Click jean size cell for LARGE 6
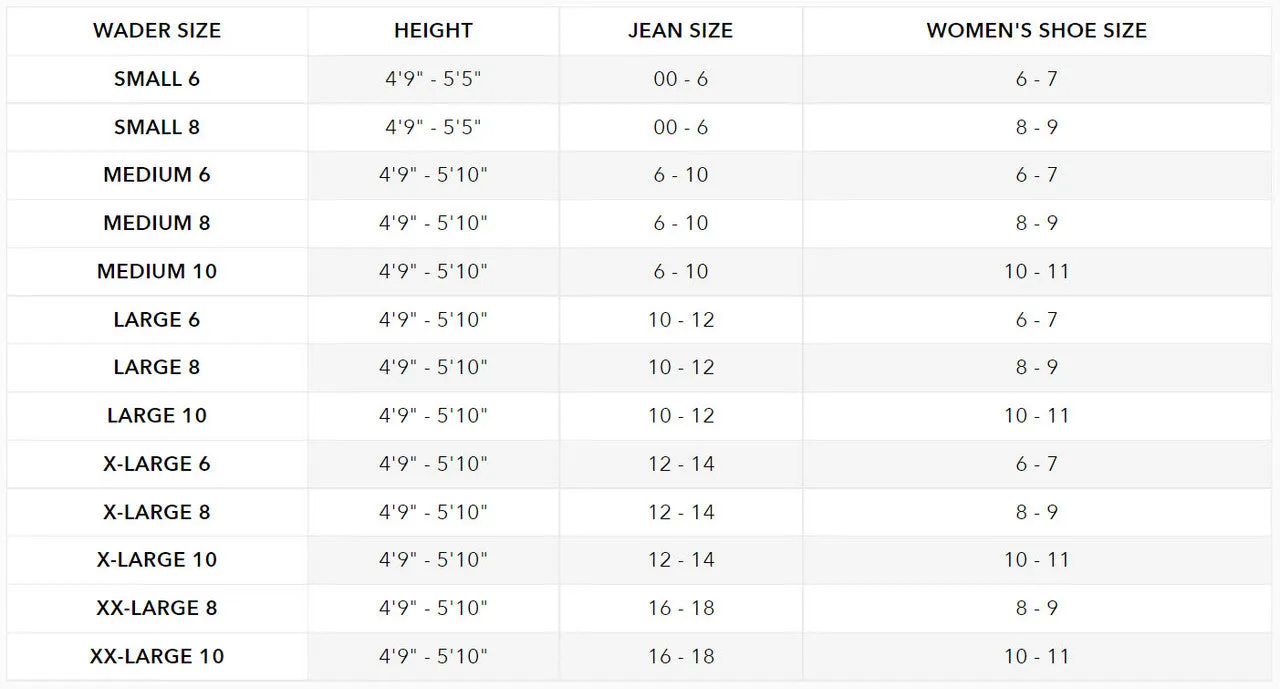Viewport: 1280px width, 689px height. 681,319
